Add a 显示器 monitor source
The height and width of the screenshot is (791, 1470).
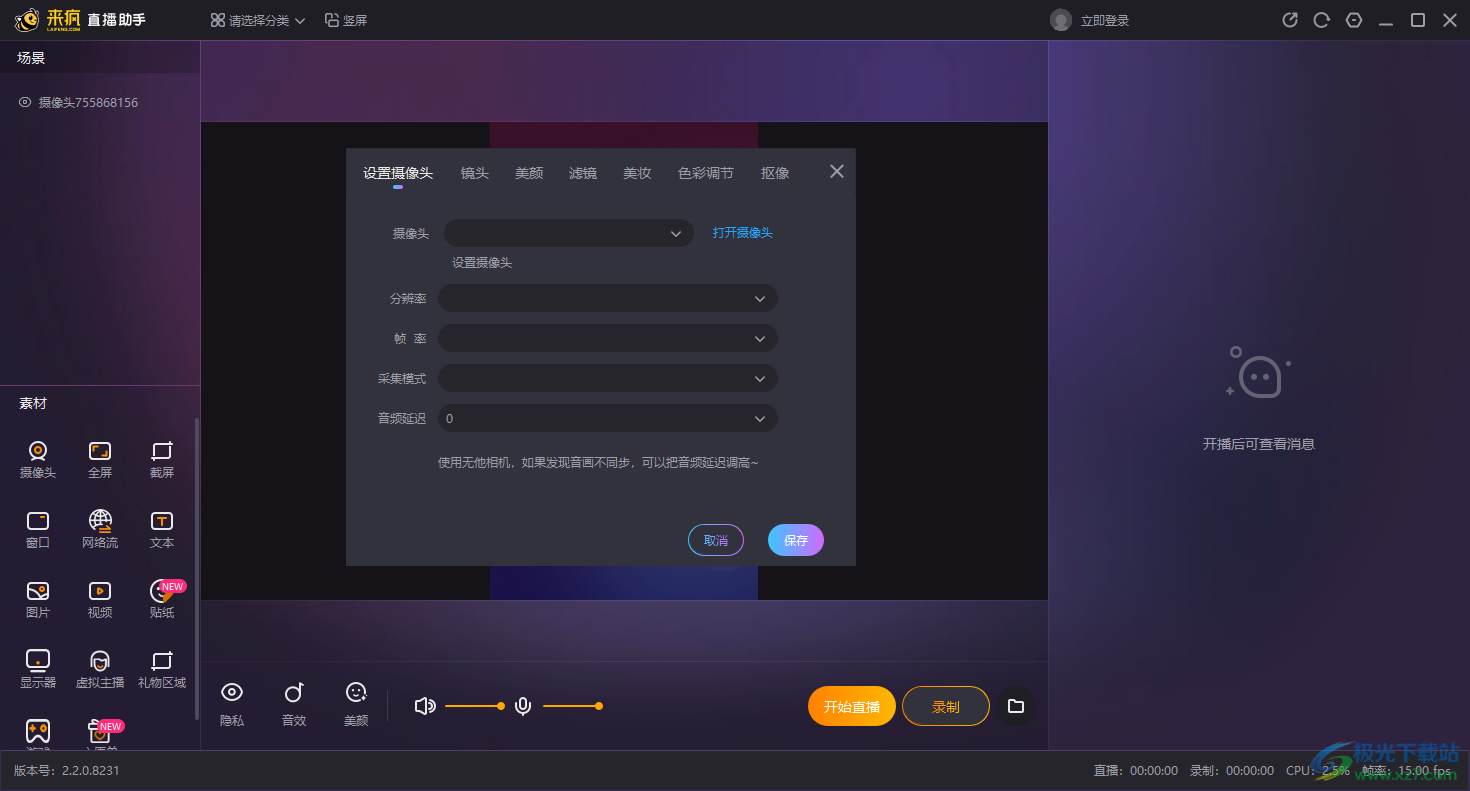pos(38,669)
